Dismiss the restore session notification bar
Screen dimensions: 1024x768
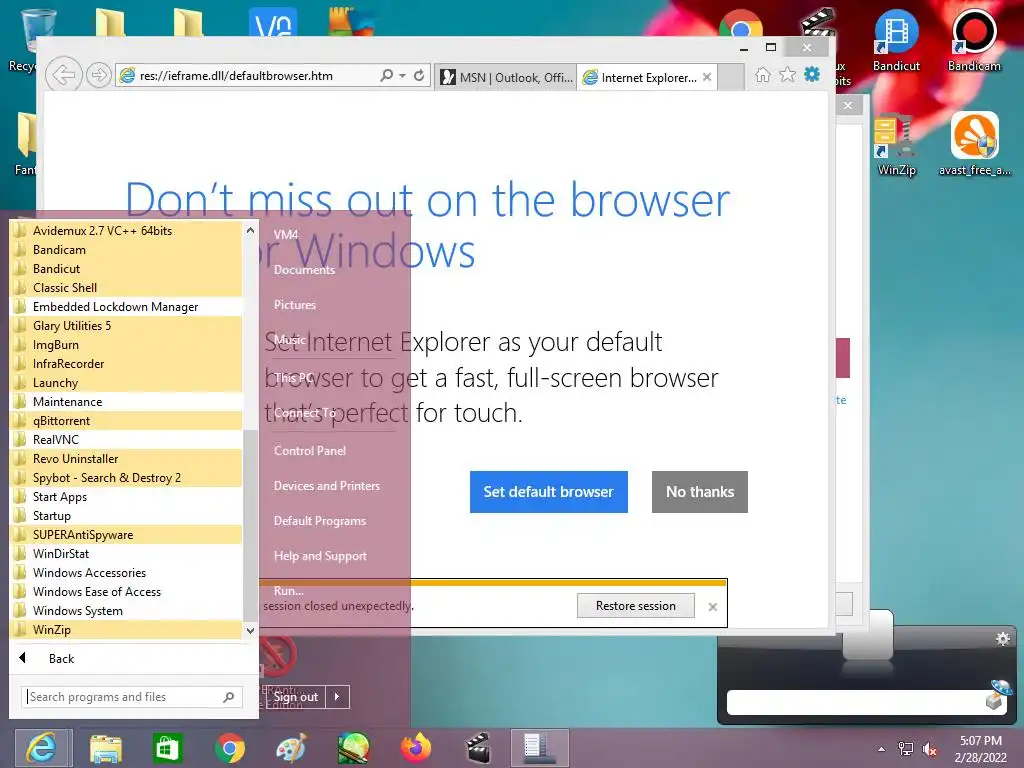point(712,607)
